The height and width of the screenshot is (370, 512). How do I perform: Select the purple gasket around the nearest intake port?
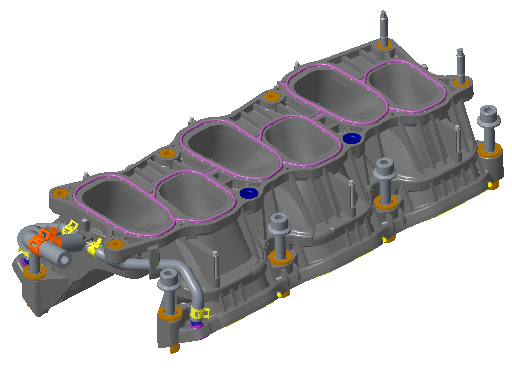pos(123,206)
